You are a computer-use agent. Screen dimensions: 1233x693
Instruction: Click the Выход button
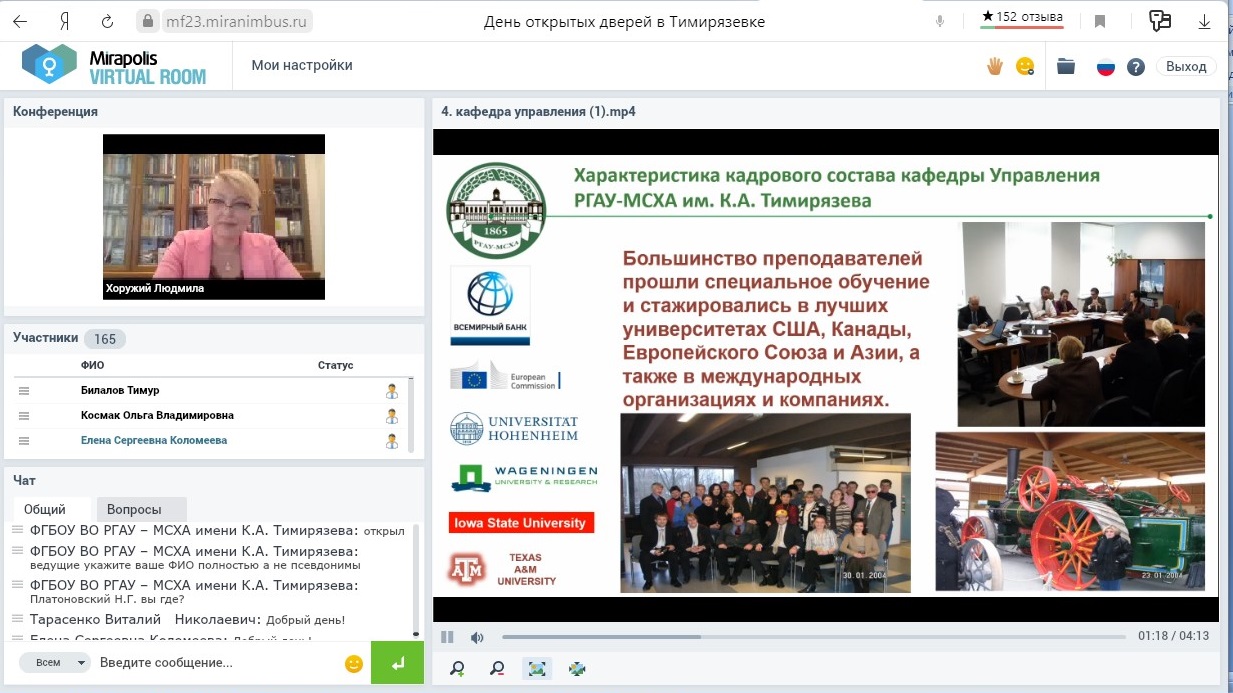(x=1186, y=66)
